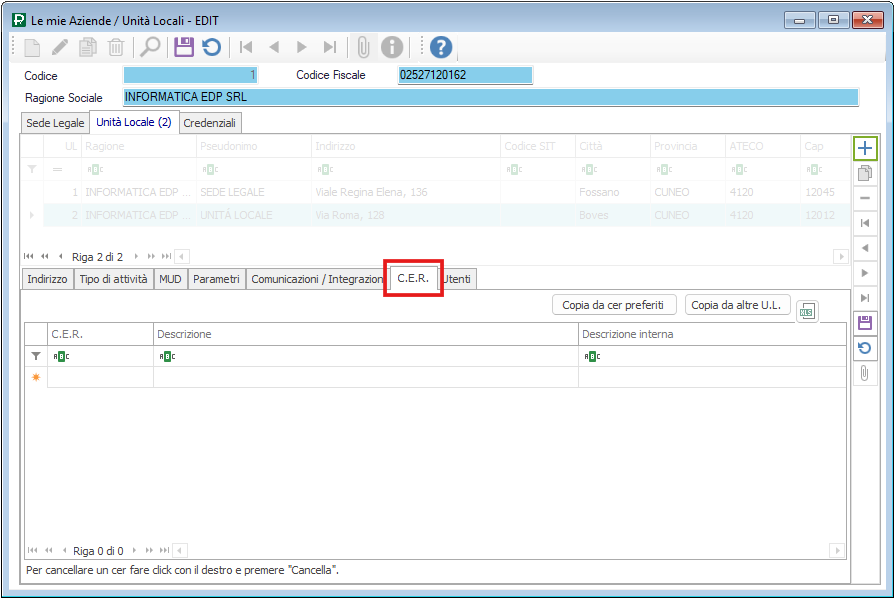896x600 pixels.
Task: Open the Credenziali tab
Action: [210, 123]
